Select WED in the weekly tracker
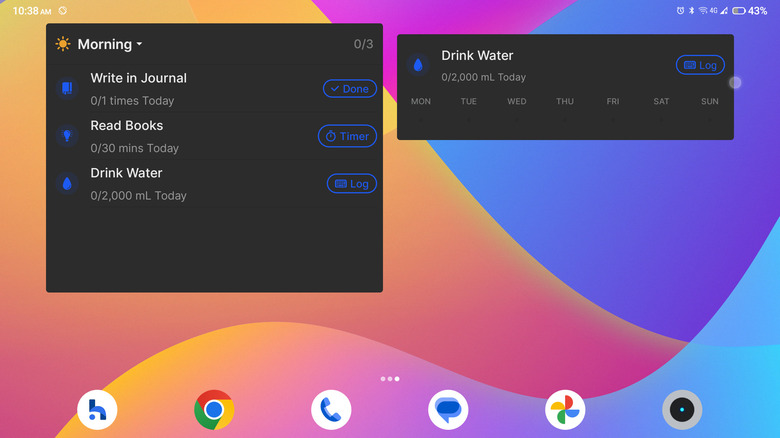 (516, 102)
